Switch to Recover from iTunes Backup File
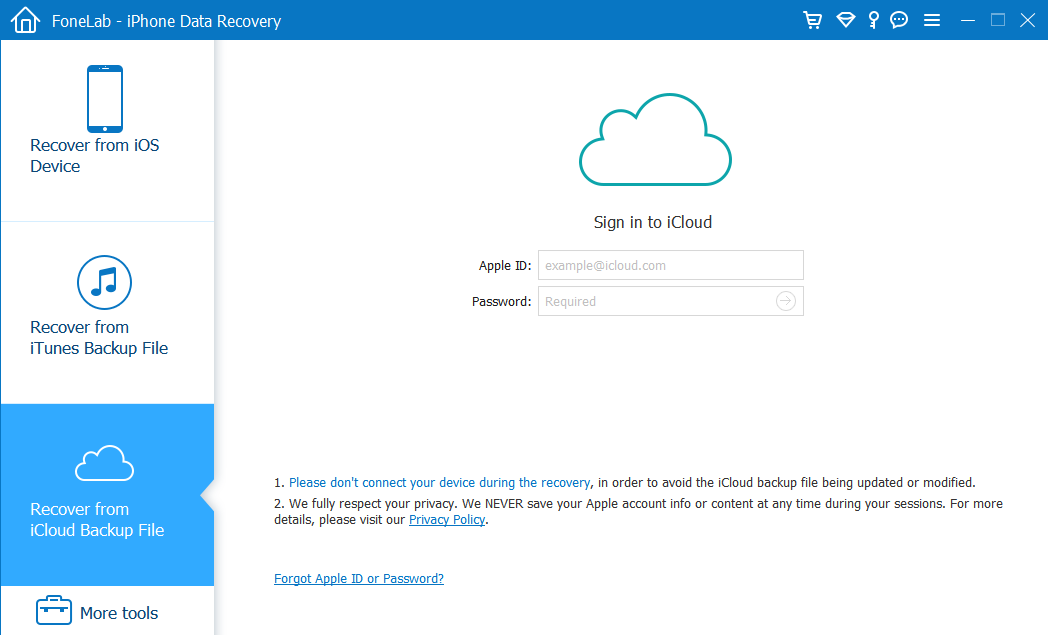This screenshot has height=635, width=1048. (x=105, y=308)
